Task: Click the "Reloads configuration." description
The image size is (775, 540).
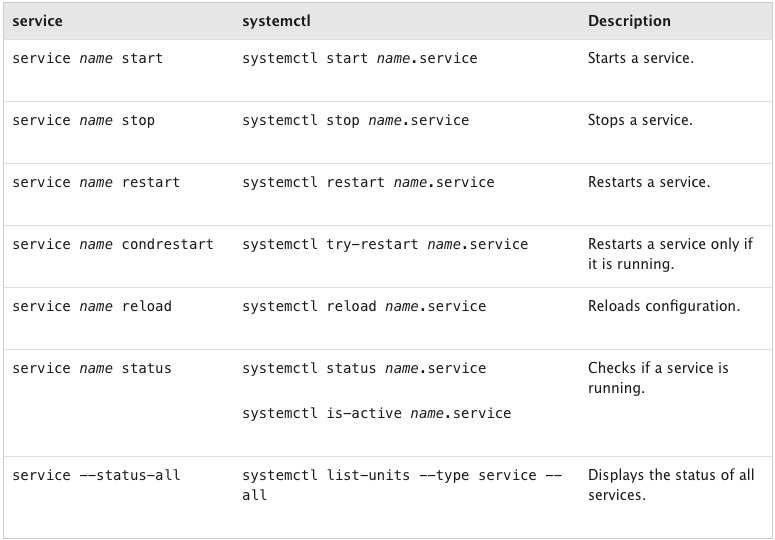Action: tap(664, 306)
